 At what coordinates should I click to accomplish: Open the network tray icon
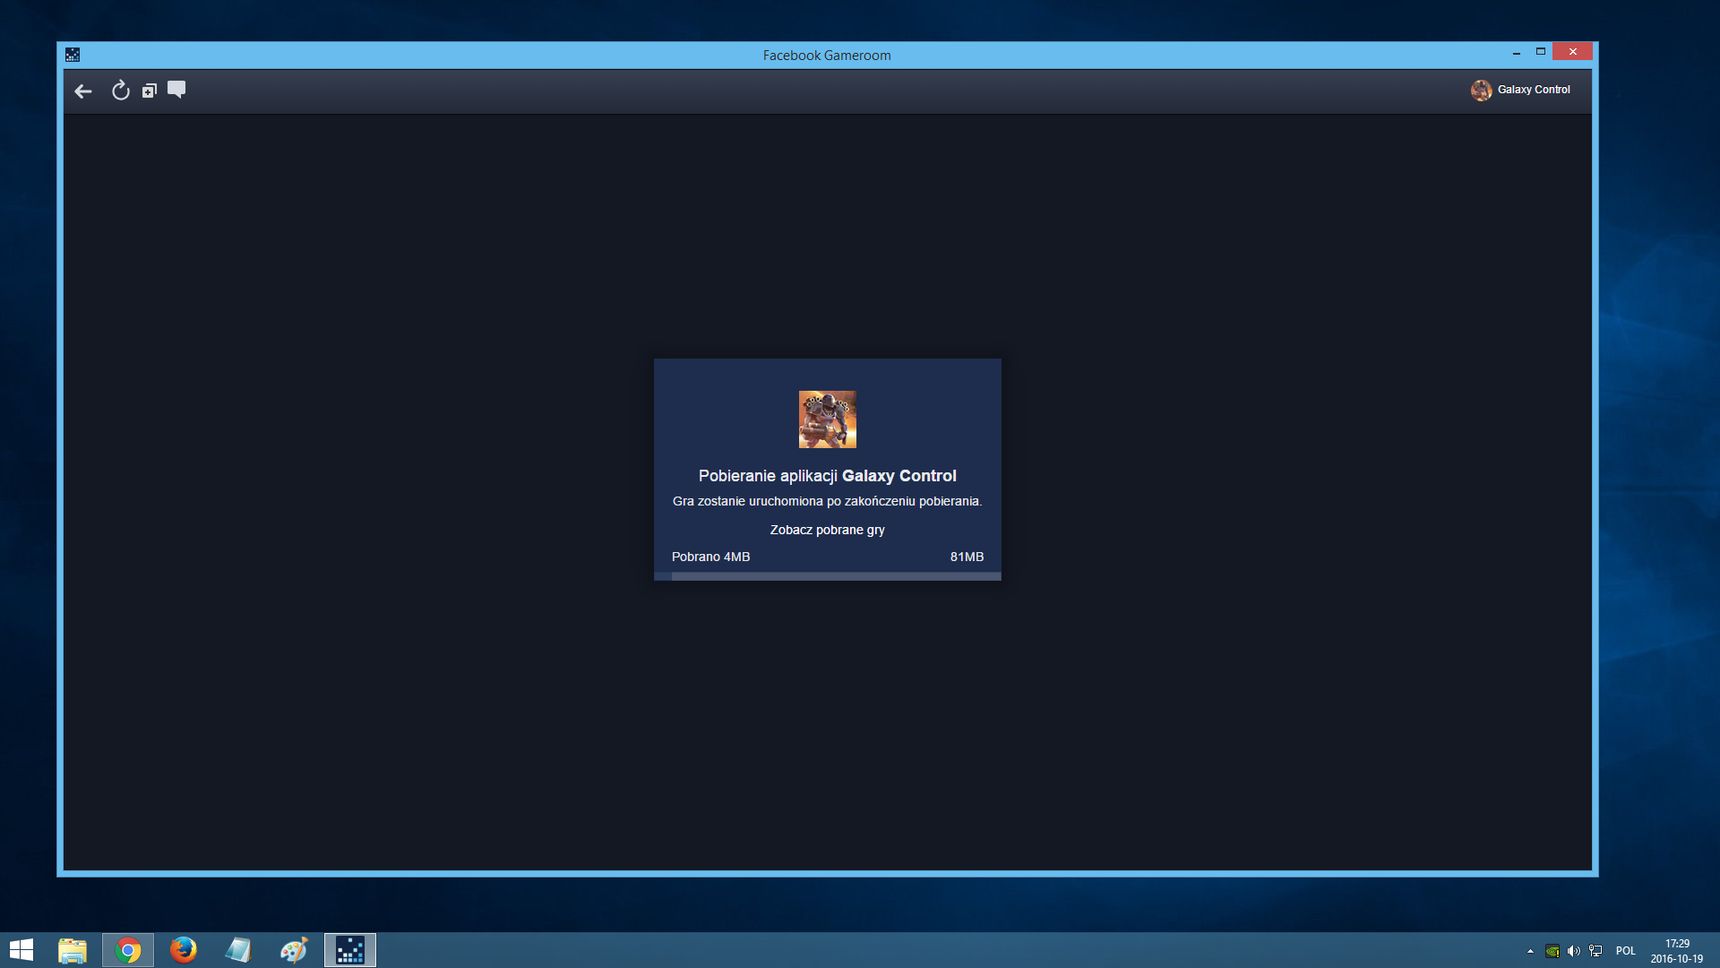pos(1596,951)
